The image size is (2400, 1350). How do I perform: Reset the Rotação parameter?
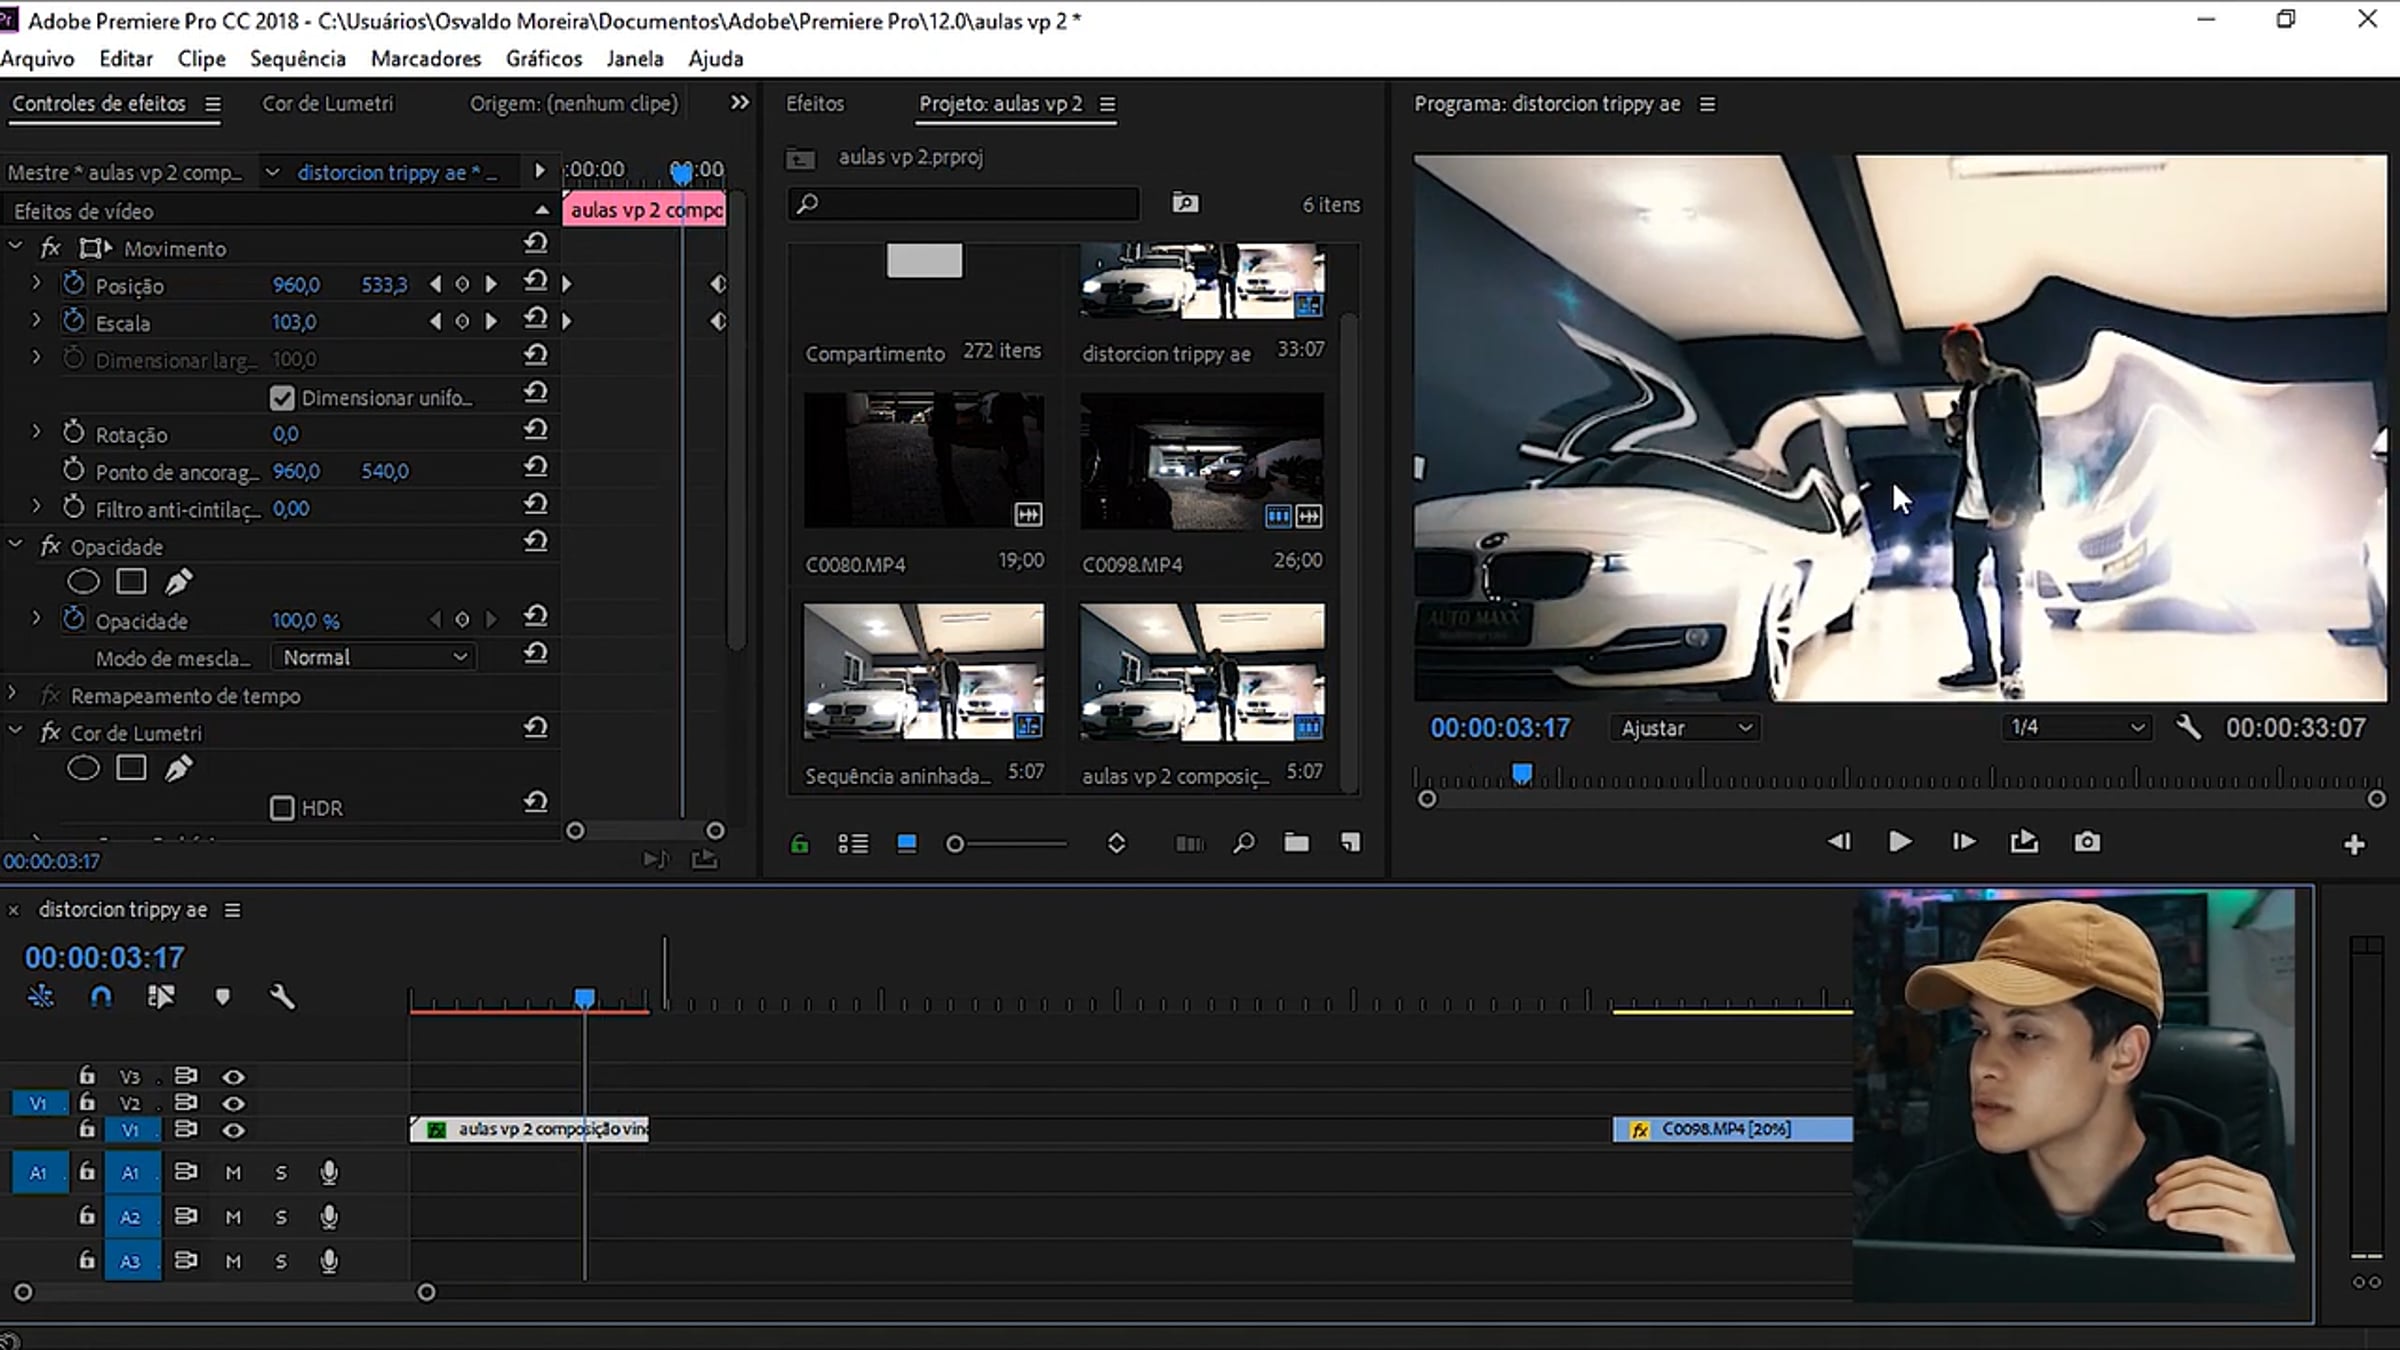pos(536,431)
